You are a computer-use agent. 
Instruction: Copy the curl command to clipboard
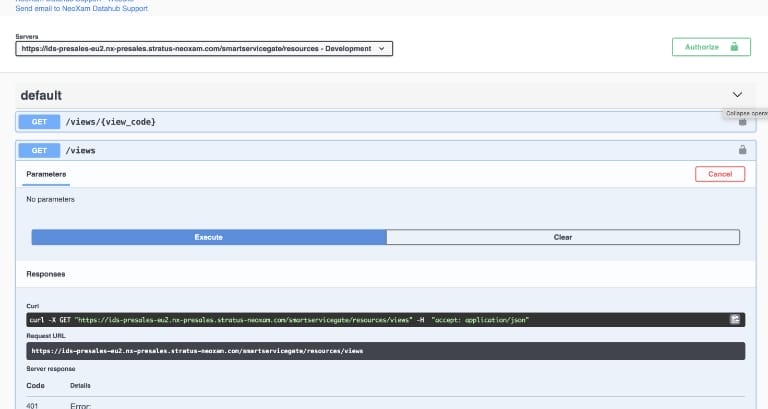pos(734,319)
